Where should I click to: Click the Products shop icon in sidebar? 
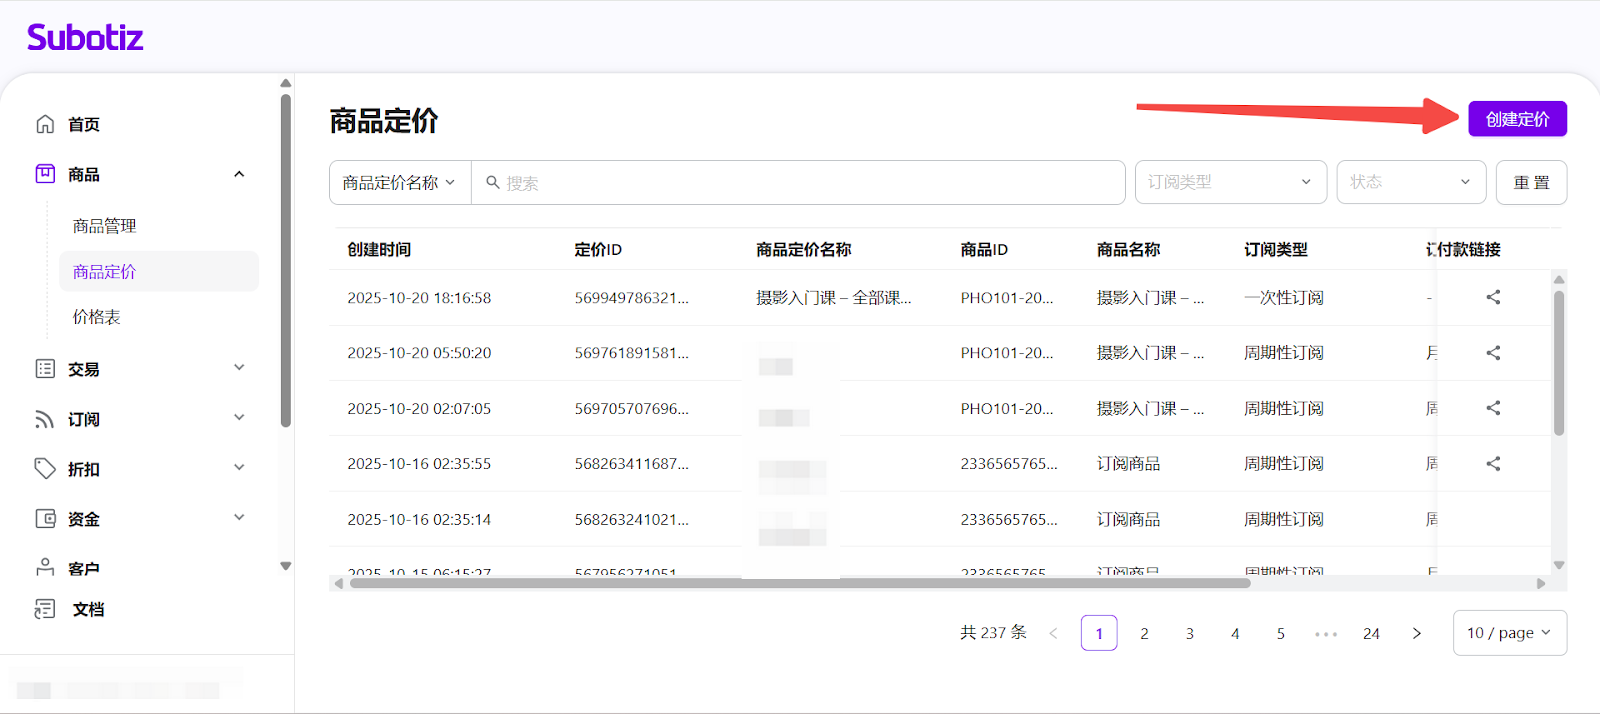[x=45, y=174]
